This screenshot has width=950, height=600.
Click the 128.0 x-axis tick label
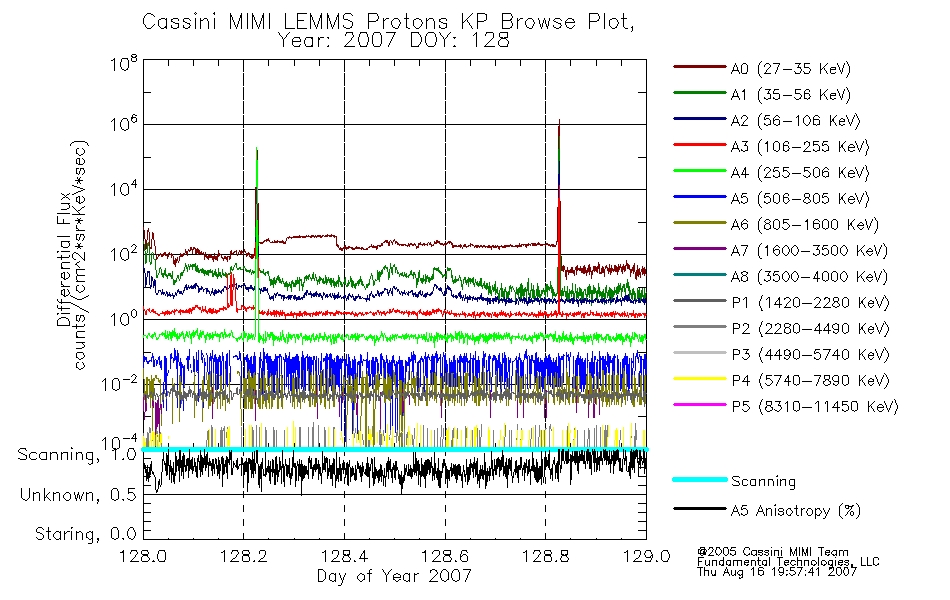[143, 556]
